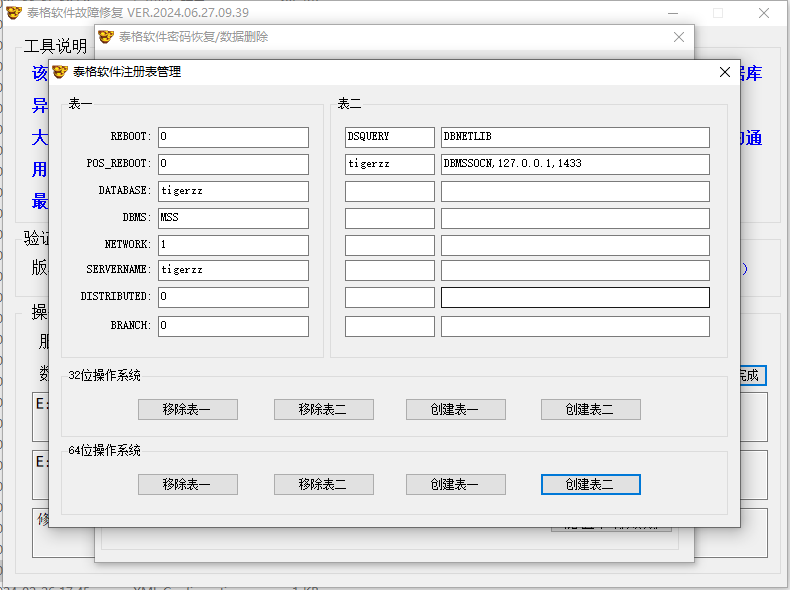Click 移除表二 under 64位操作系统
790x590 pixels.
323,484
